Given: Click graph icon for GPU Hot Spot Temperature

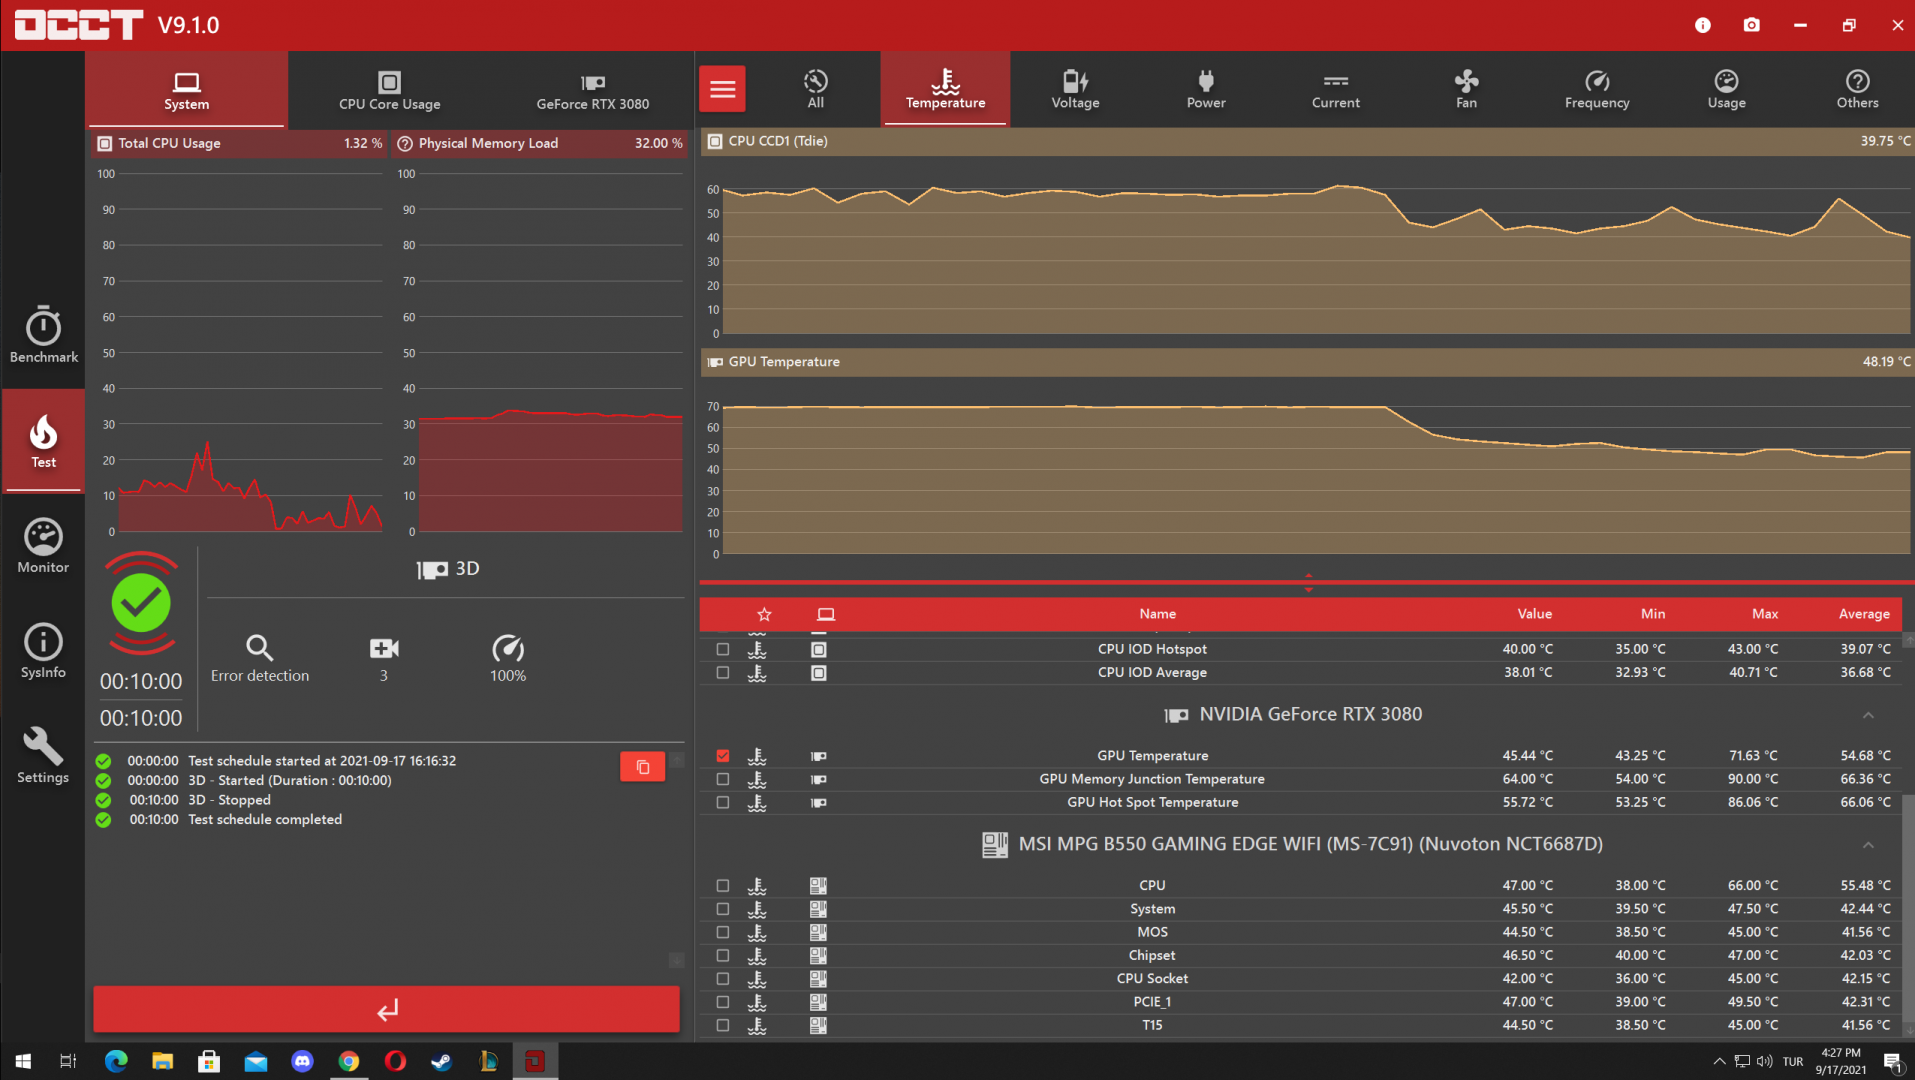Looking at the screenshot, I should tap(757, 802).
